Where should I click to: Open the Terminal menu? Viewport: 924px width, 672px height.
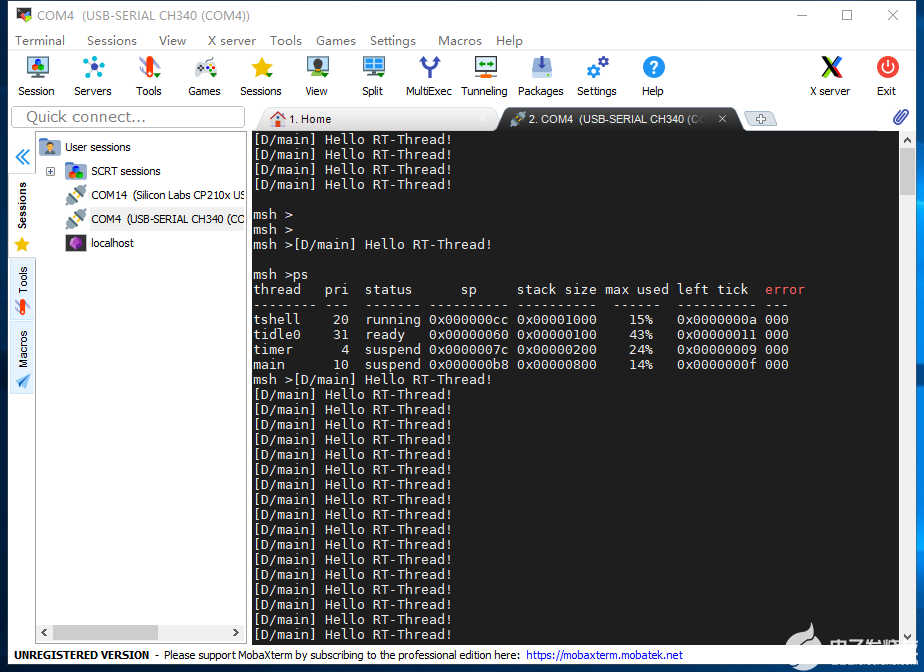tap(40, 41)
